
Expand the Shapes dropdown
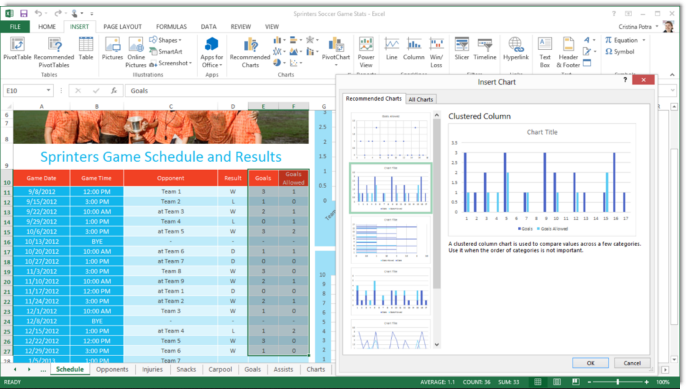click(x=180, y=40)
